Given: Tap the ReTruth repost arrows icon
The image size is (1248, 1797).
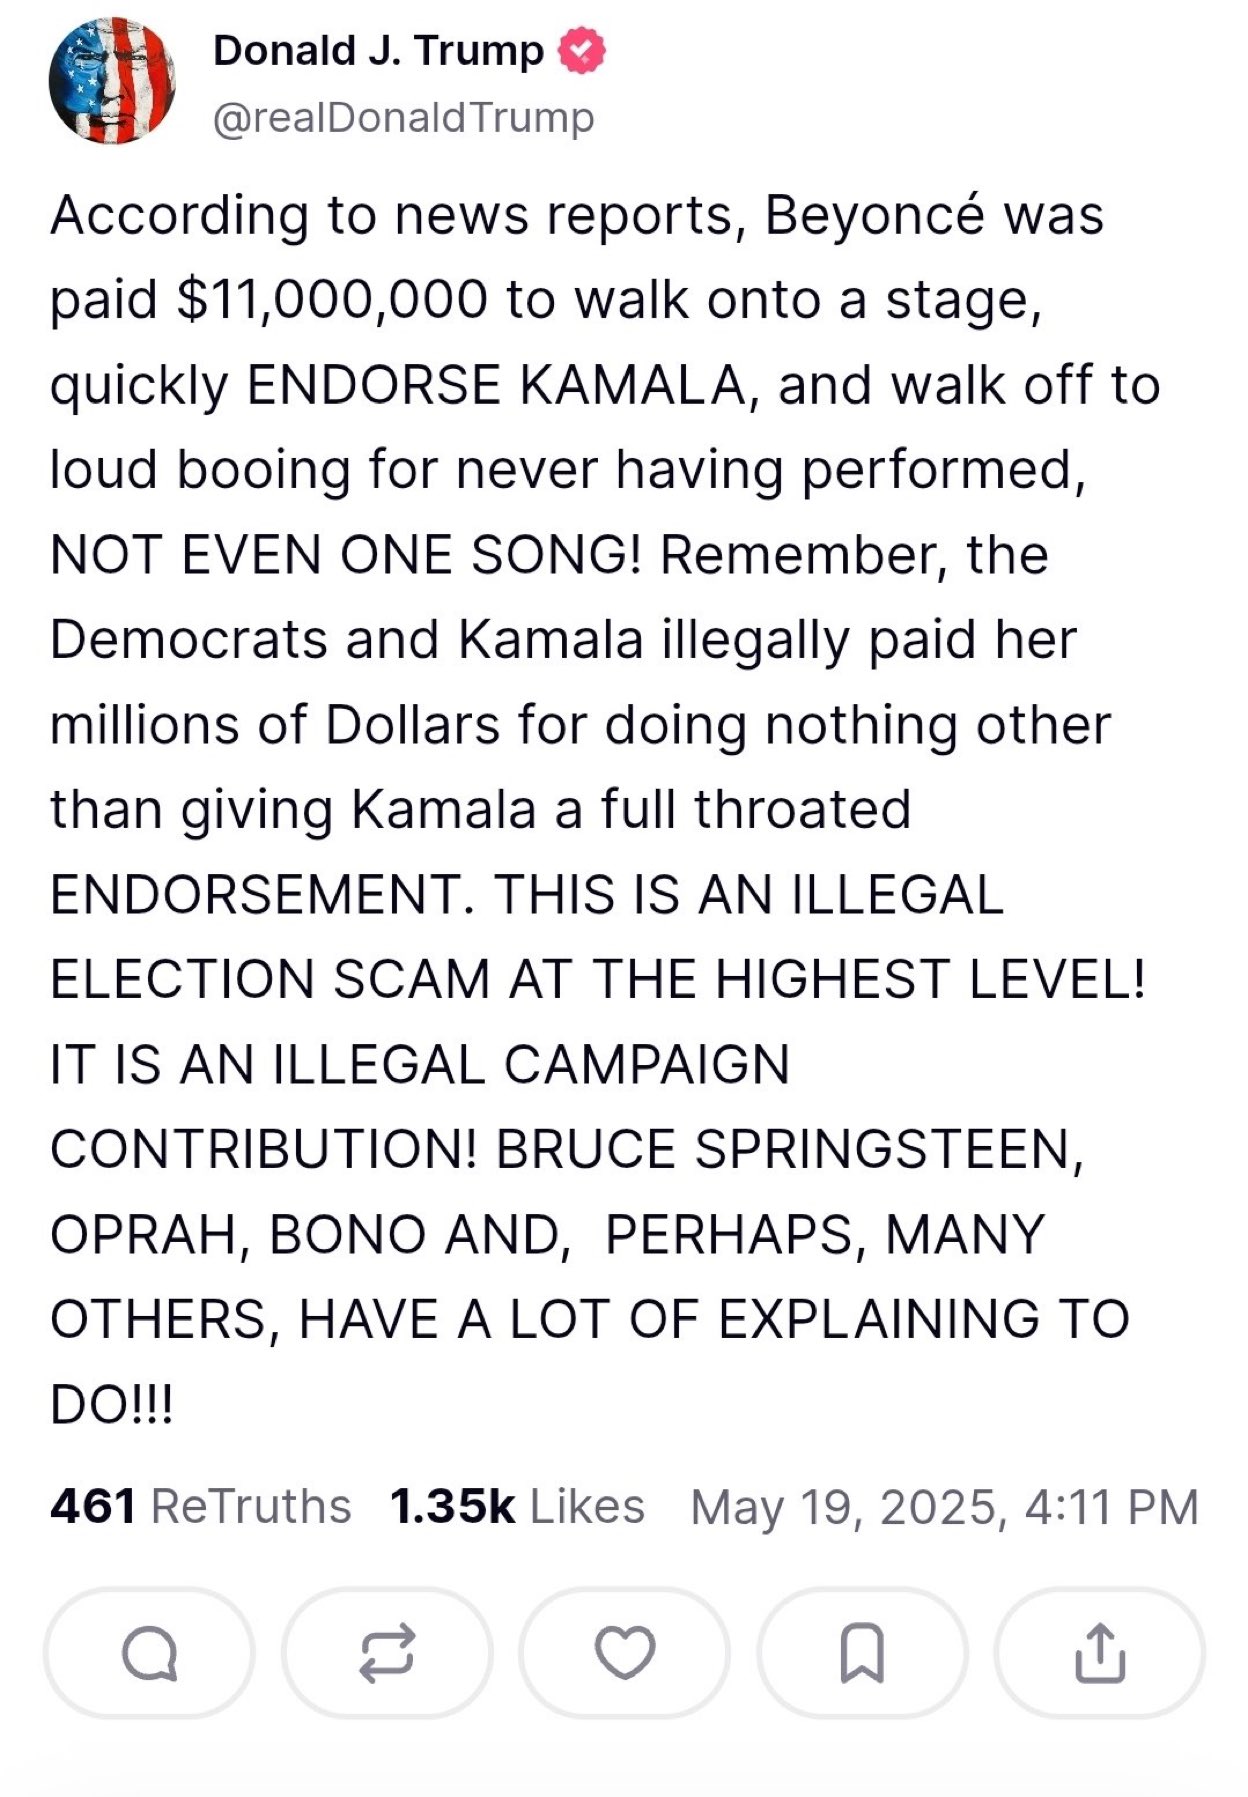Looking at the screenshot, I should [x=387, y=1652].
